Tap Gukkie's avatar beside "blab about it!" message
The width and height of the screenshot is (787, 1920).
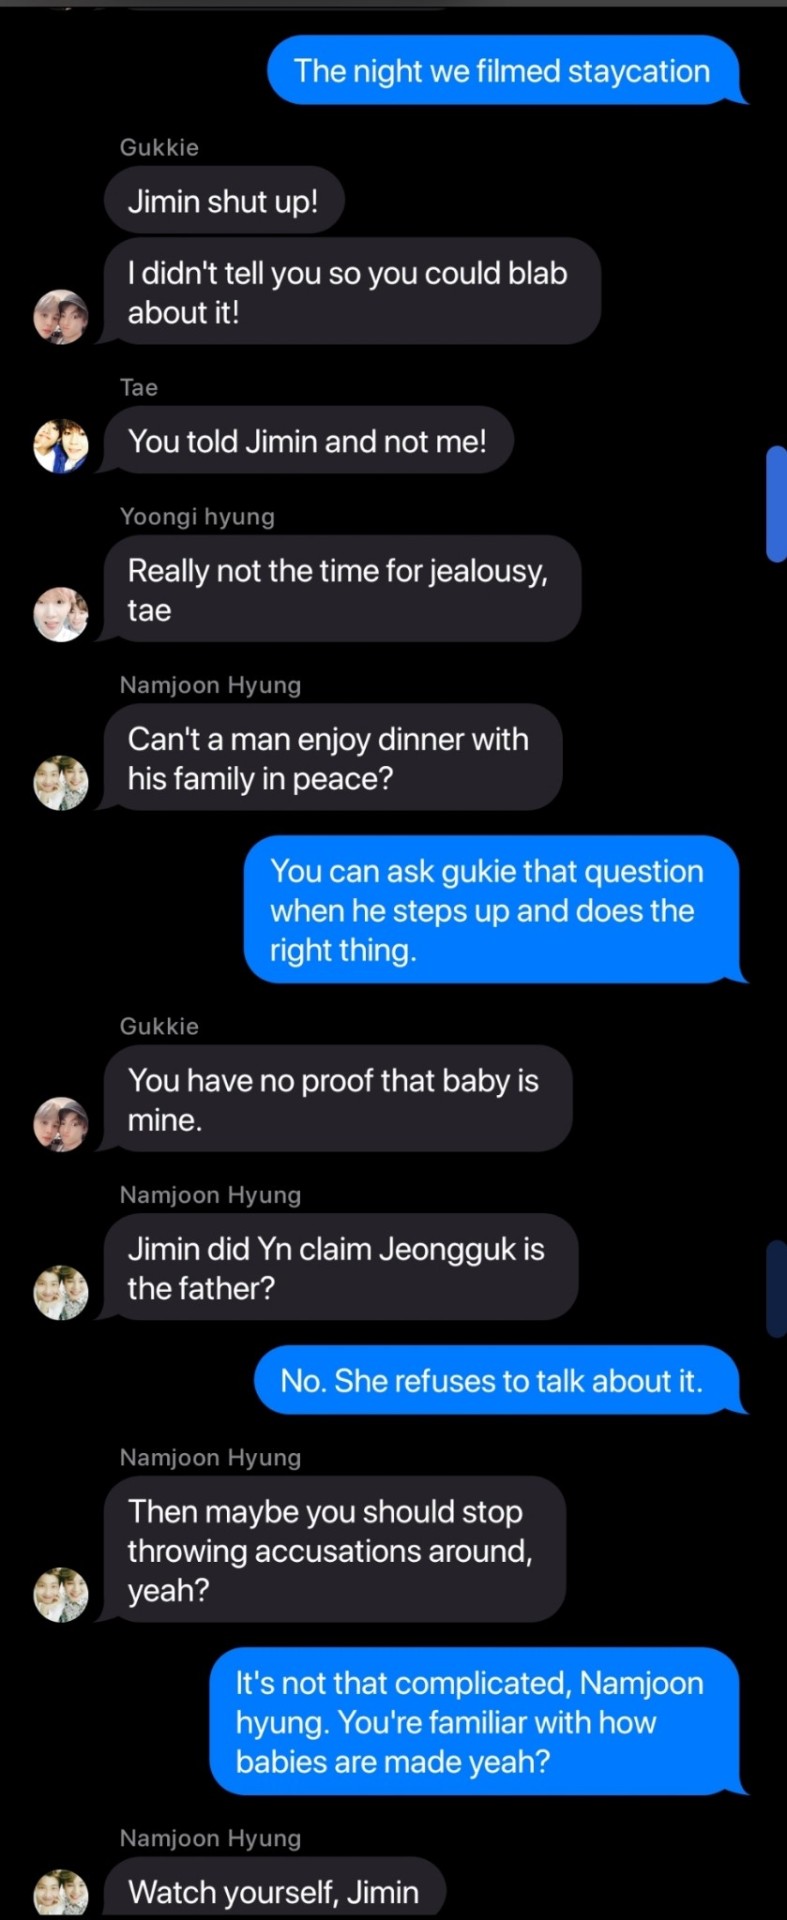pyautogui.click(x=61, y=317)
